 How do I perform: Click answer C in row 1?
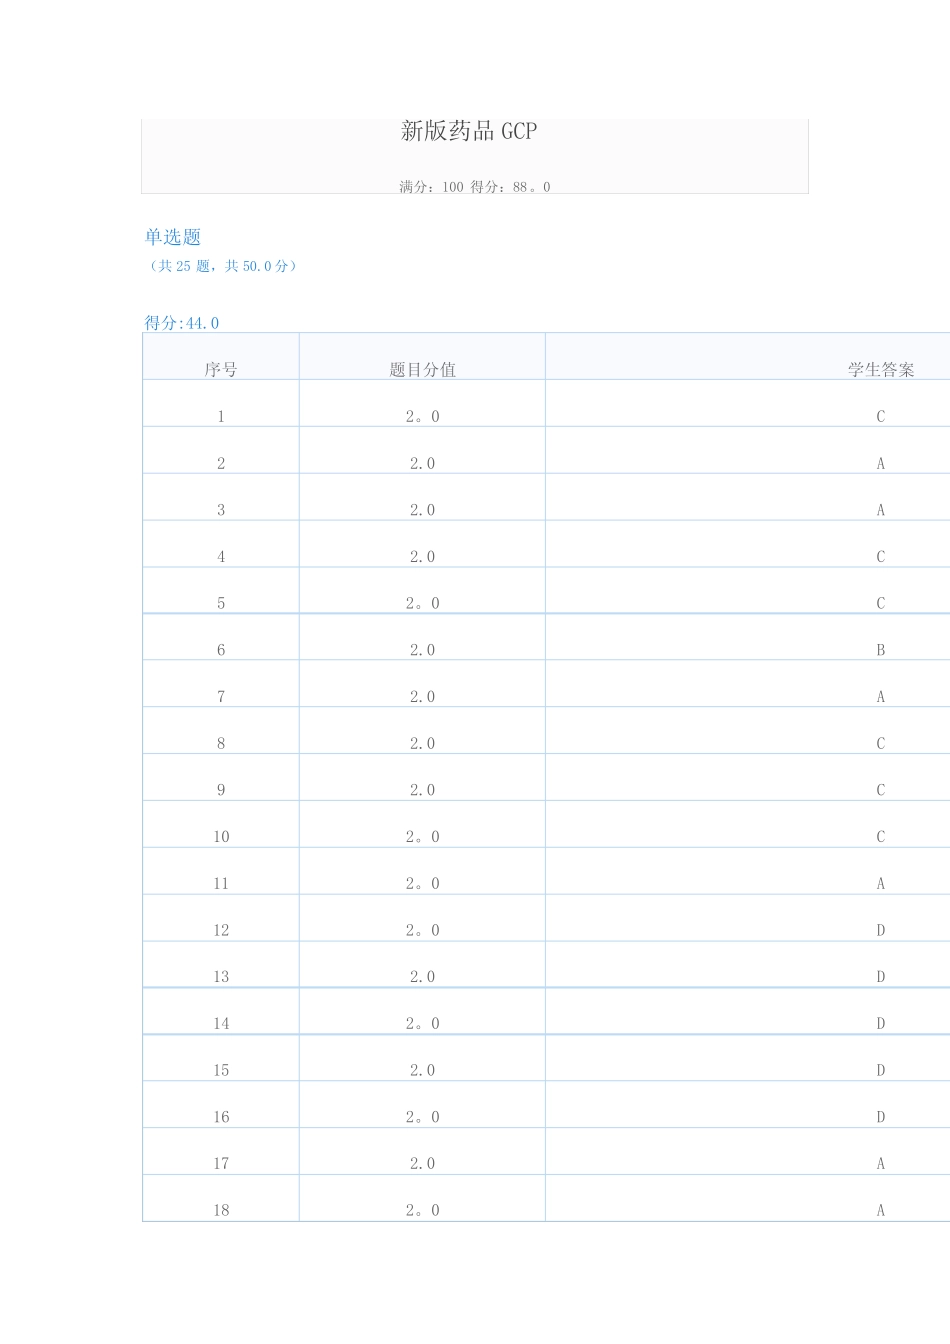coord(881,416)
